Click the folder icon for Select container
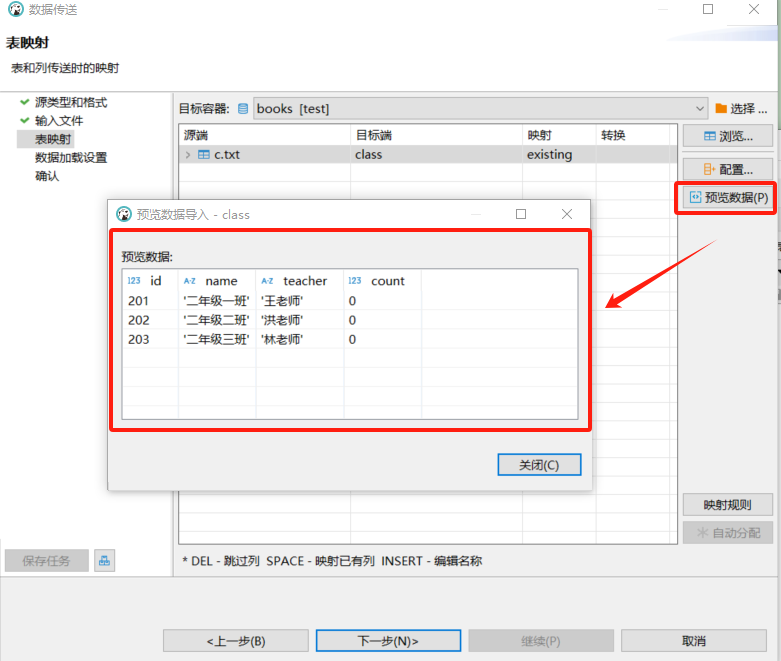Image resolution: width=781 pixels, height=661 pixels. click(720, 108)
